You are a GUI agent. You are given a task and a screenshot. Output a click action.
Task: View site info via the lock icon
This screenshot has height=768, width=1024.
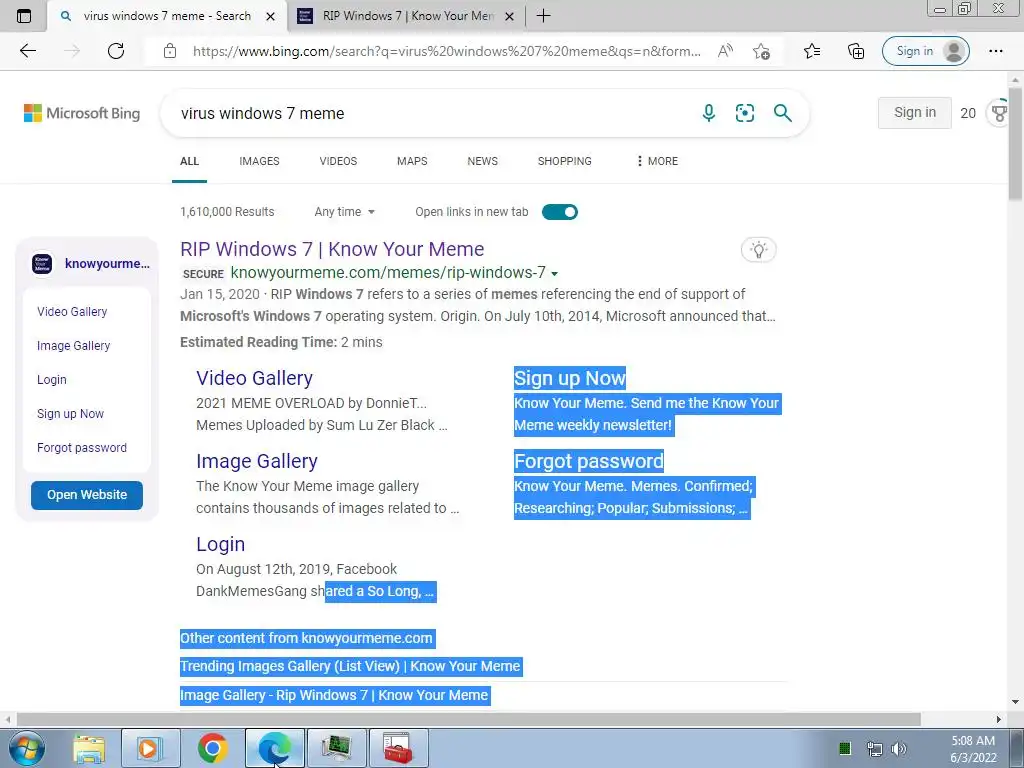[x=170, y=51]
